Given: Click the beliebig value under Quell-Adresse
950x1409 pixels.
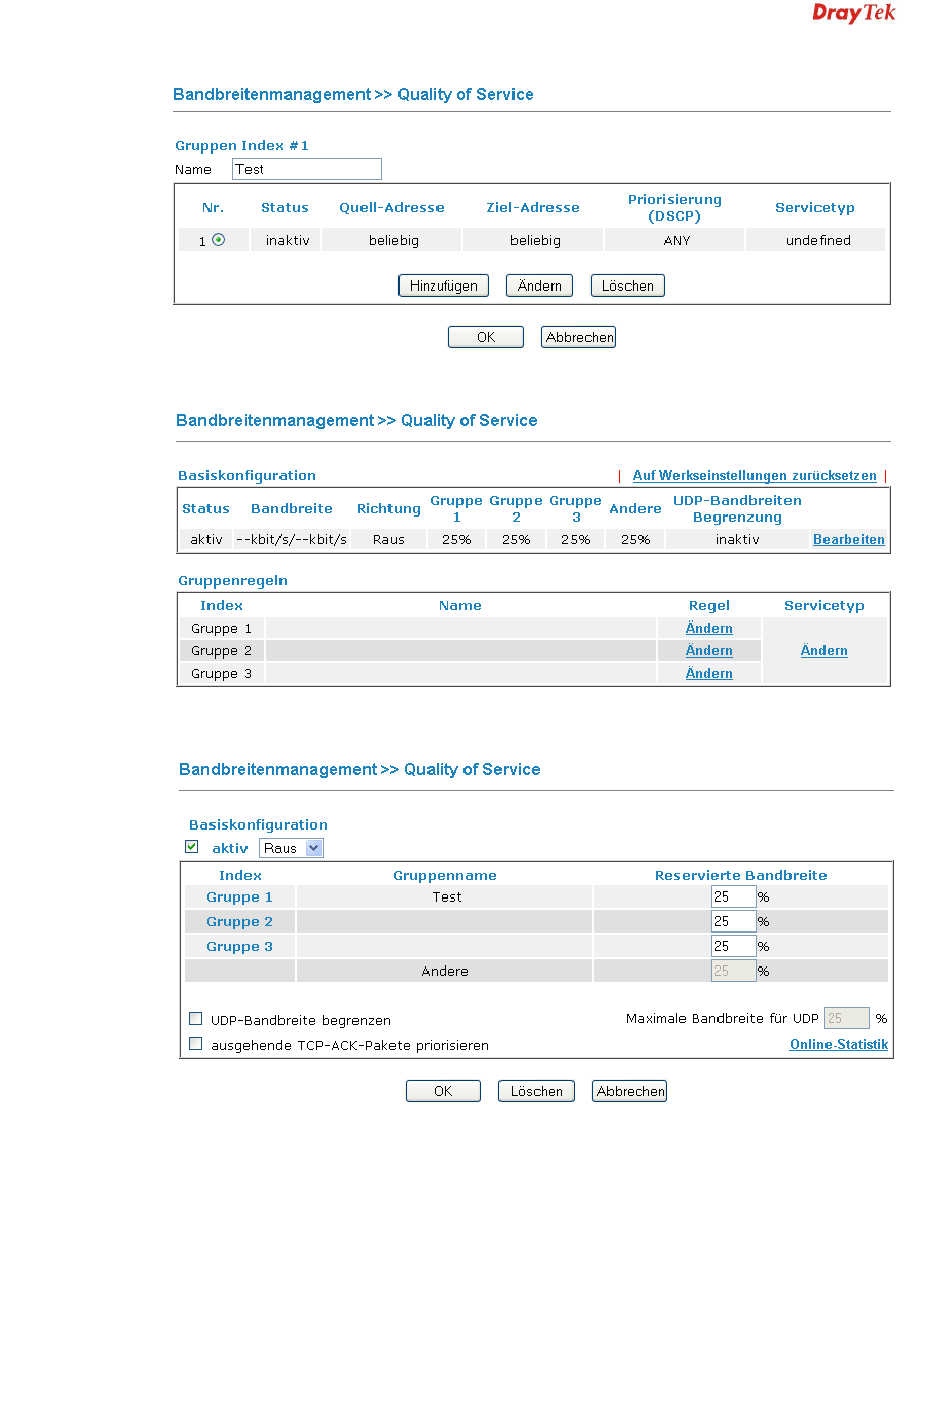Looking at the screenshot, I should 393,240.
